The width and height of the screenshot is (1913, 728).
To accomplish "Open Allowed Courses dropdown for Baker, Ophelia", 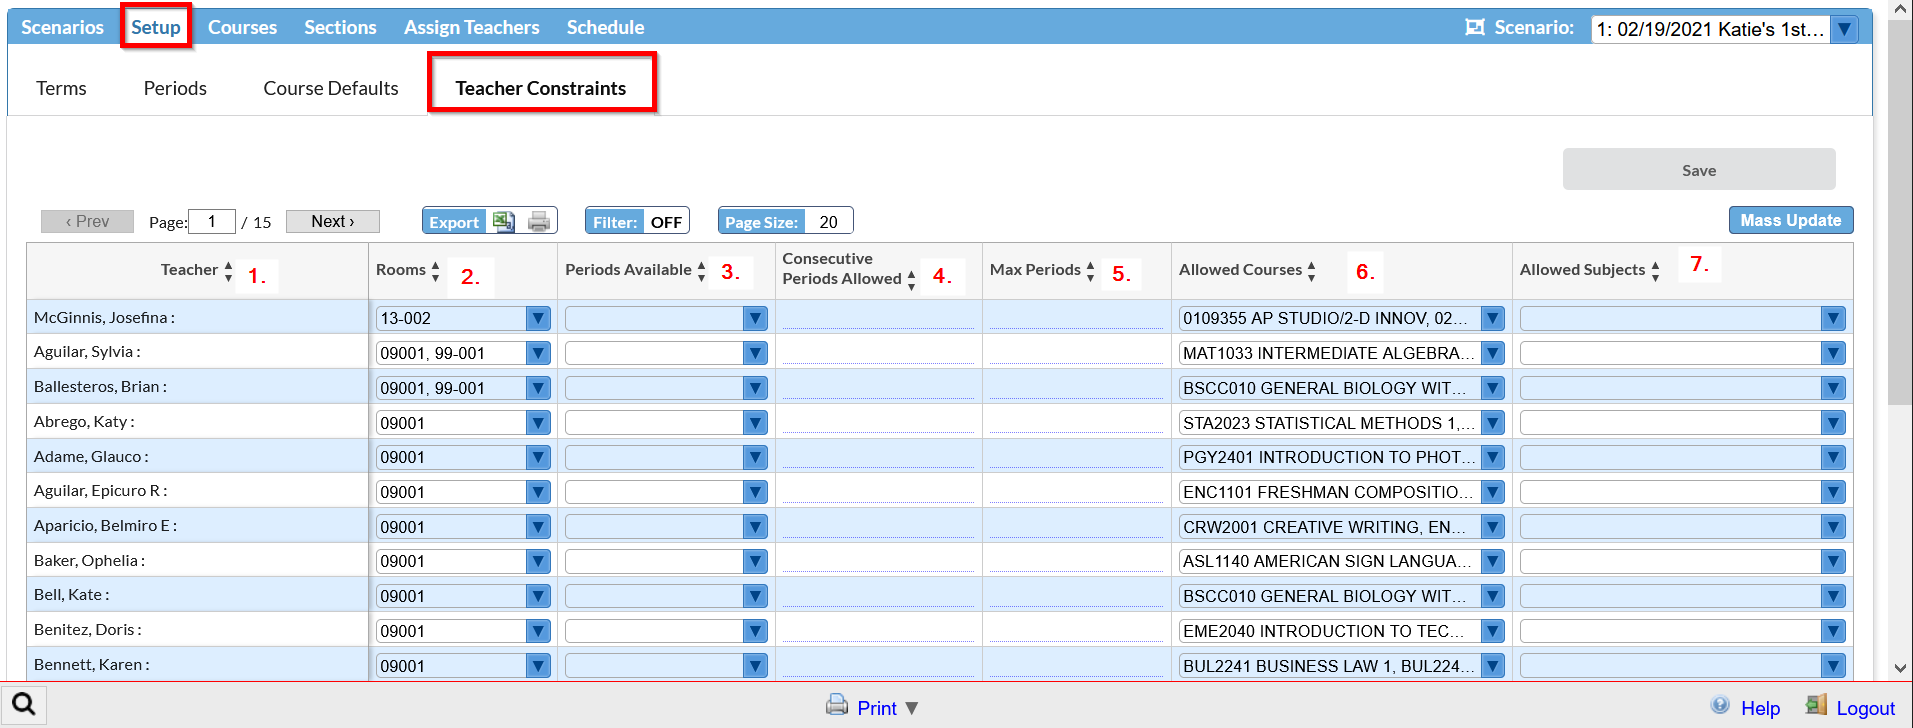I will pyautogui.click(x=1492, y=561).
